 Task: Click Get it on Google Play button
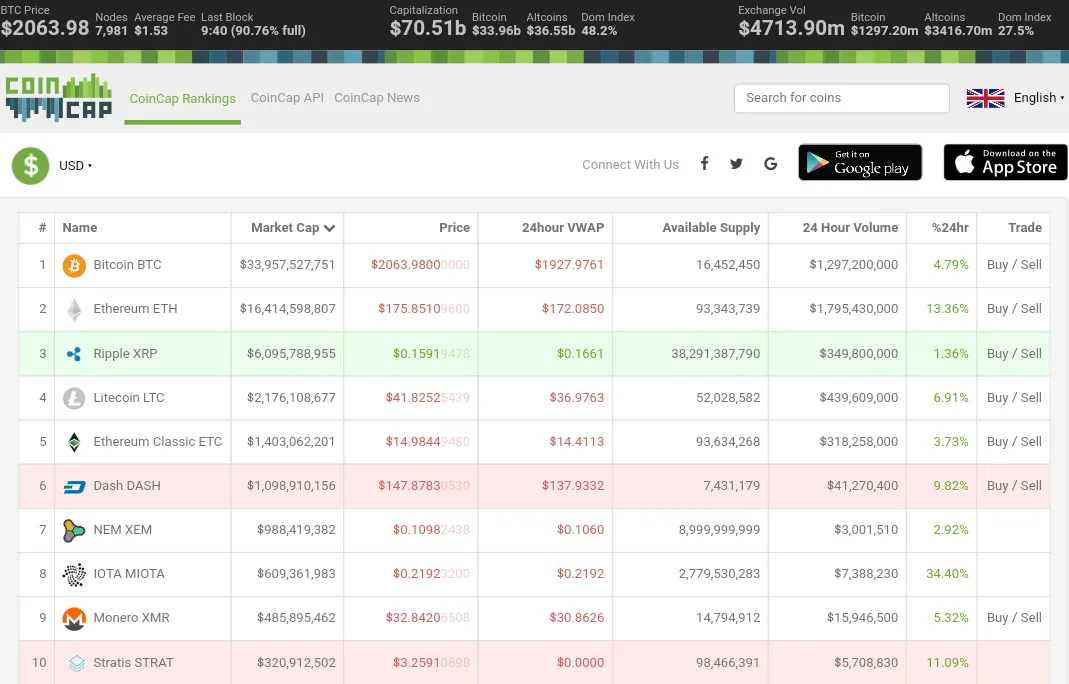click(x=860, y=162)
